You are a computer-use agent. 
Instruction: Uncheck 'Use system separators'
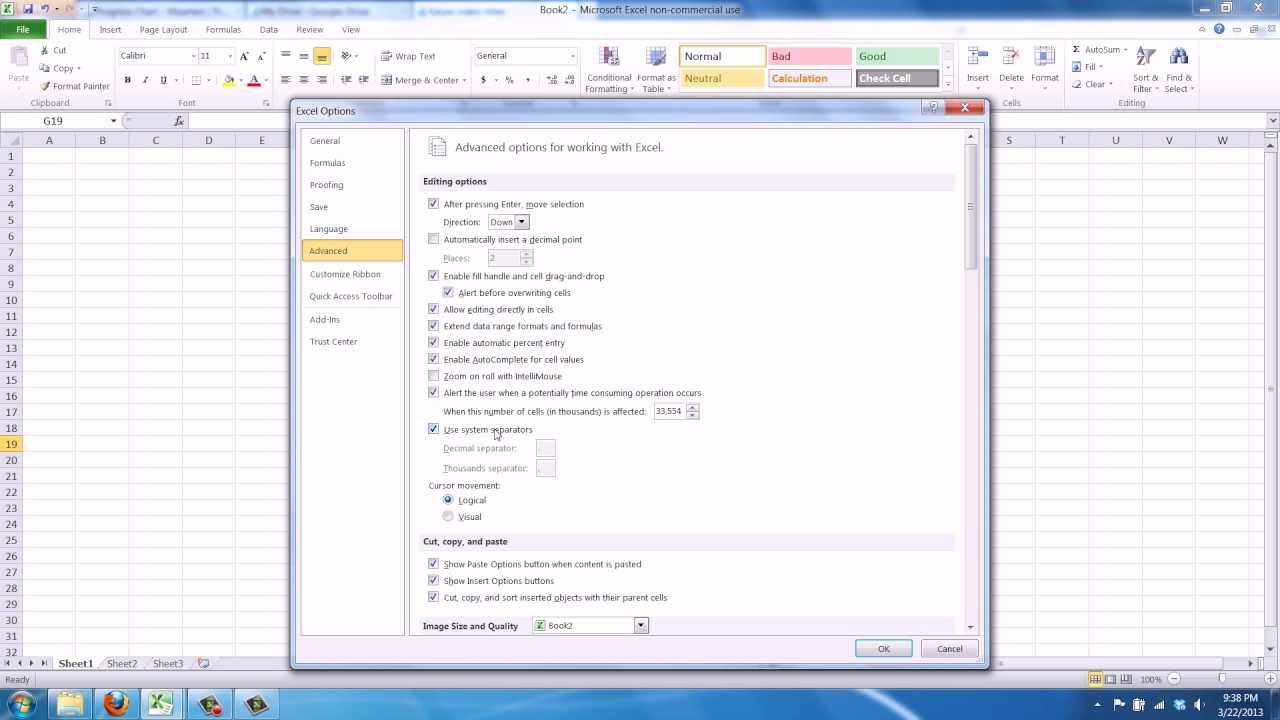pyautogui.click(x=433, y=429)
